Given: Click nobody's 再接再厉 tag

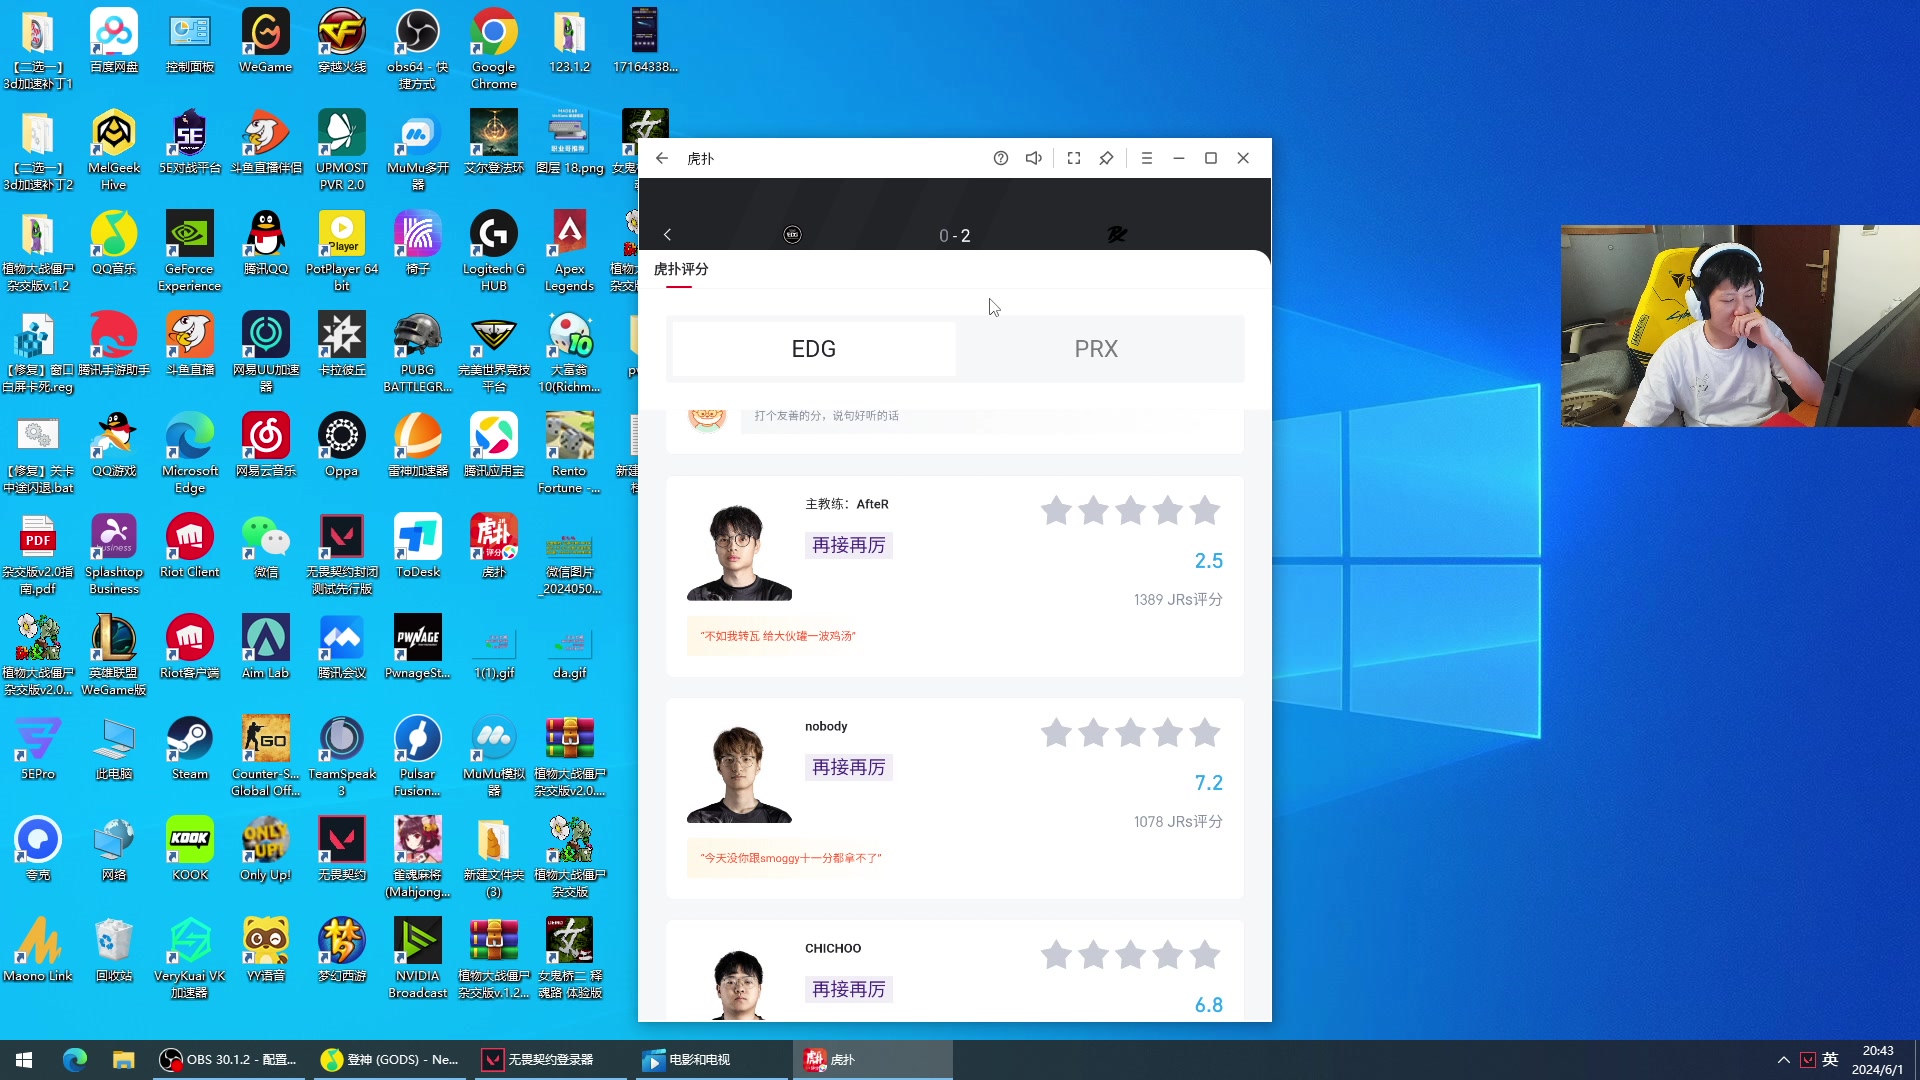Looking at the screenshot, I should click(849, 767).
